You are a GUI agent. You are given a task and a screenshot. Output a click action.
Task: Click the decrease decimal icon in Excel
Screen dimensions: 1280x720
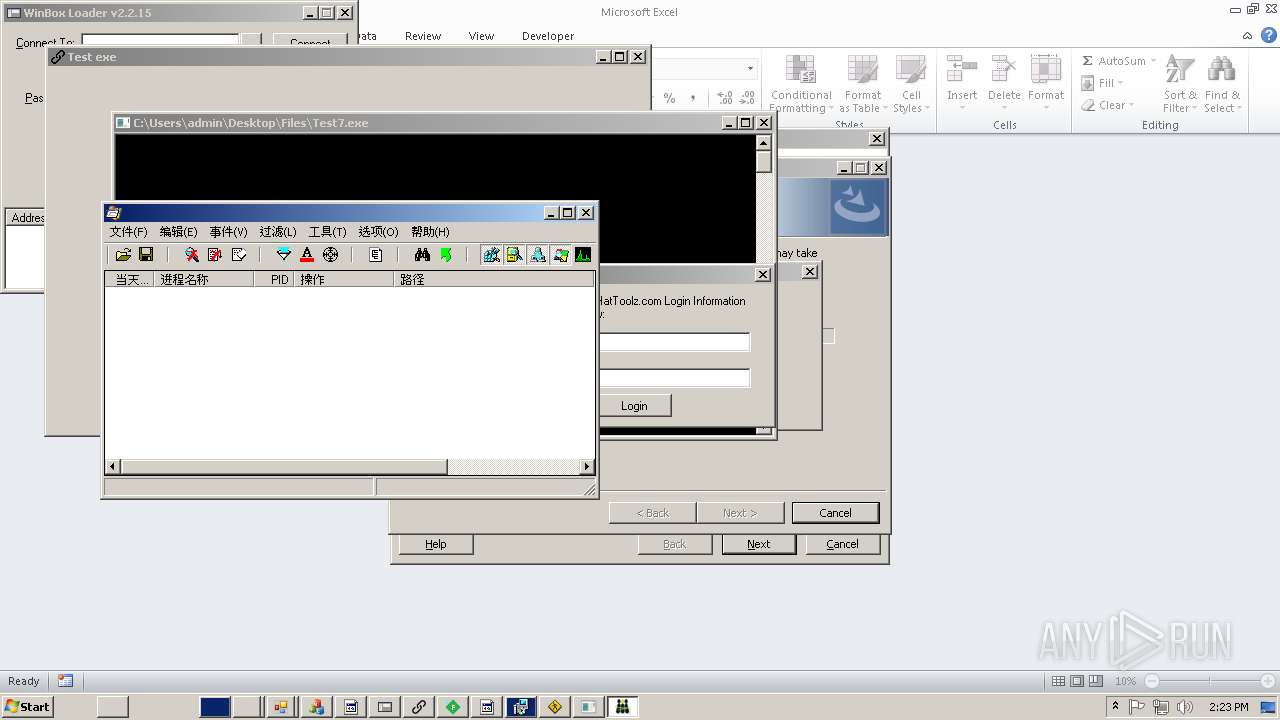(x=747, y=98)
